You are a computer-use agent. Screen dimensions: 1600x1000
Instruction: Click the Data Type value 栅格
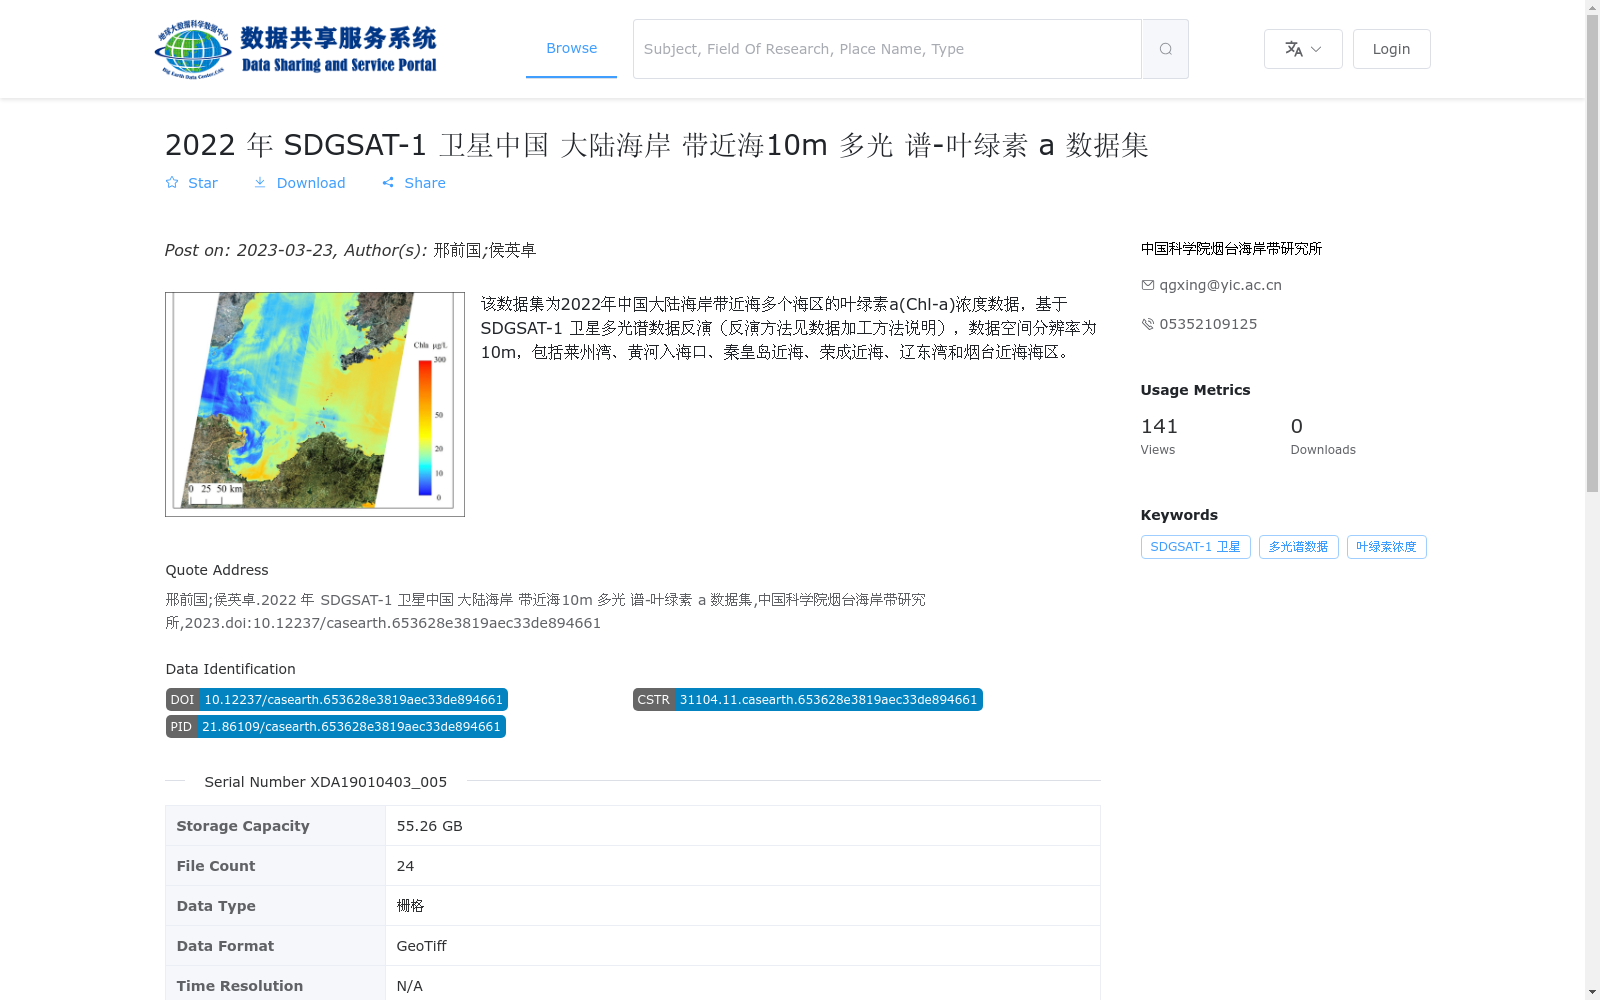point(410,906)
